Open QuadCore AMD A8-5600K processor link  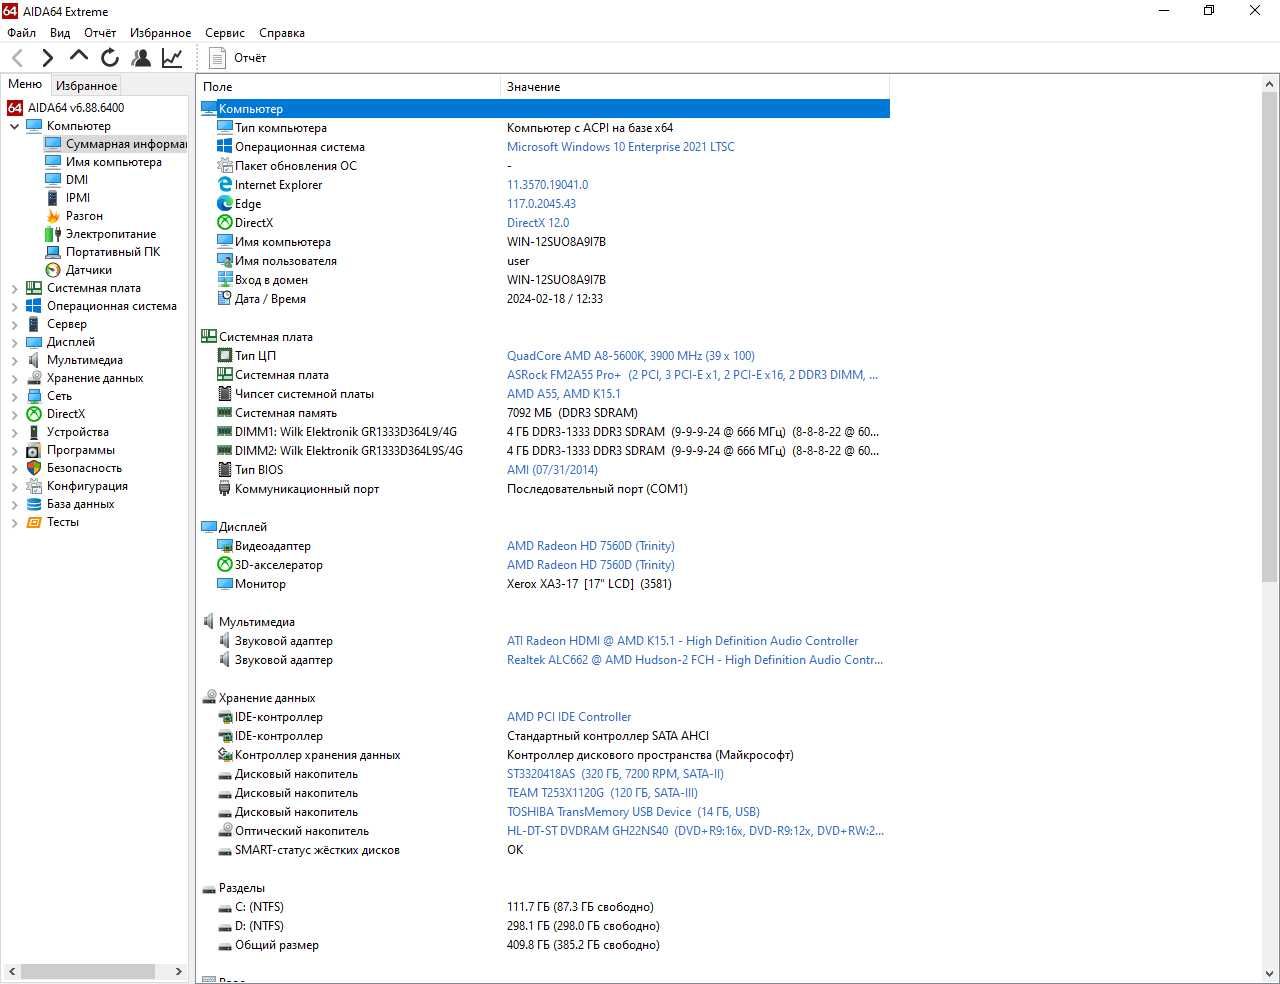631,356
